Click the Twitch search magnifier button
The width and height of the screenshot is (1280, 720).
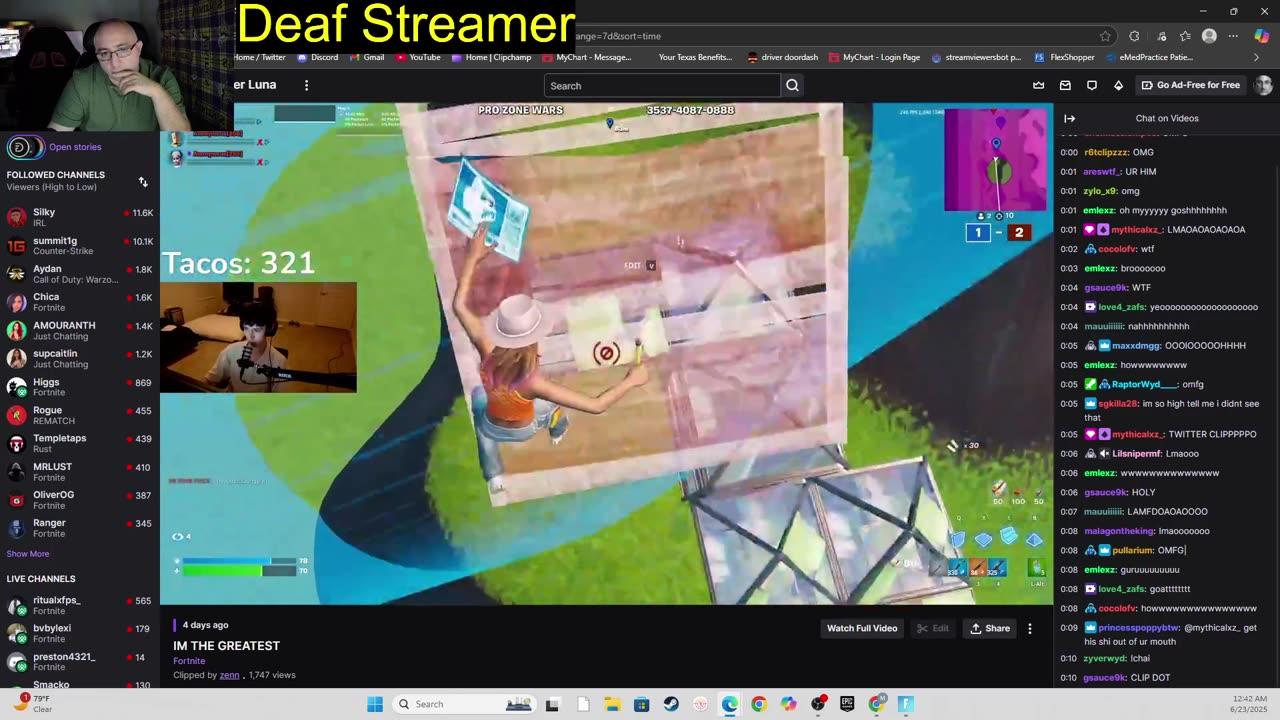[792, 85]
